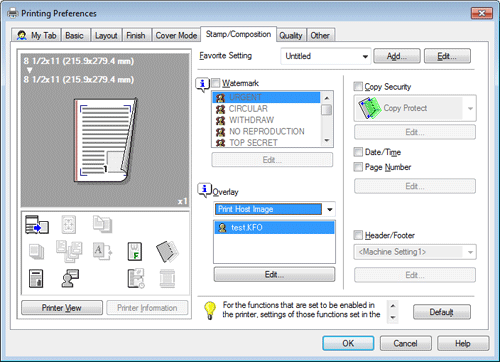Open the Copy Protect dropdown

pos(415,108)
